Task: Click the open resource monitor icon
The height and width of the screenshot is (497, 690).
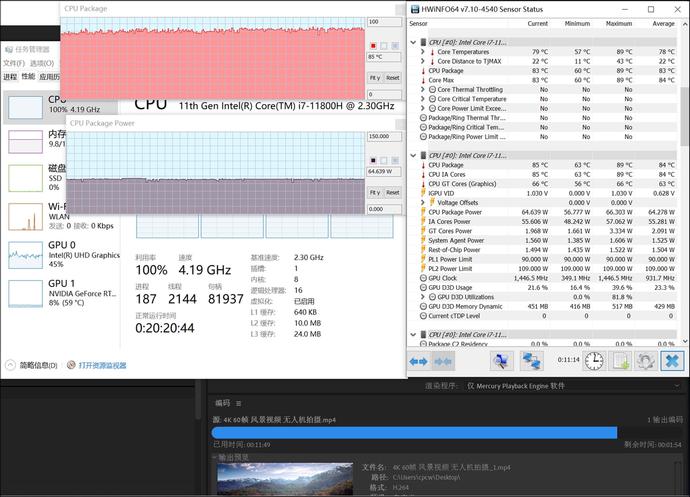Action: point(71,365)
